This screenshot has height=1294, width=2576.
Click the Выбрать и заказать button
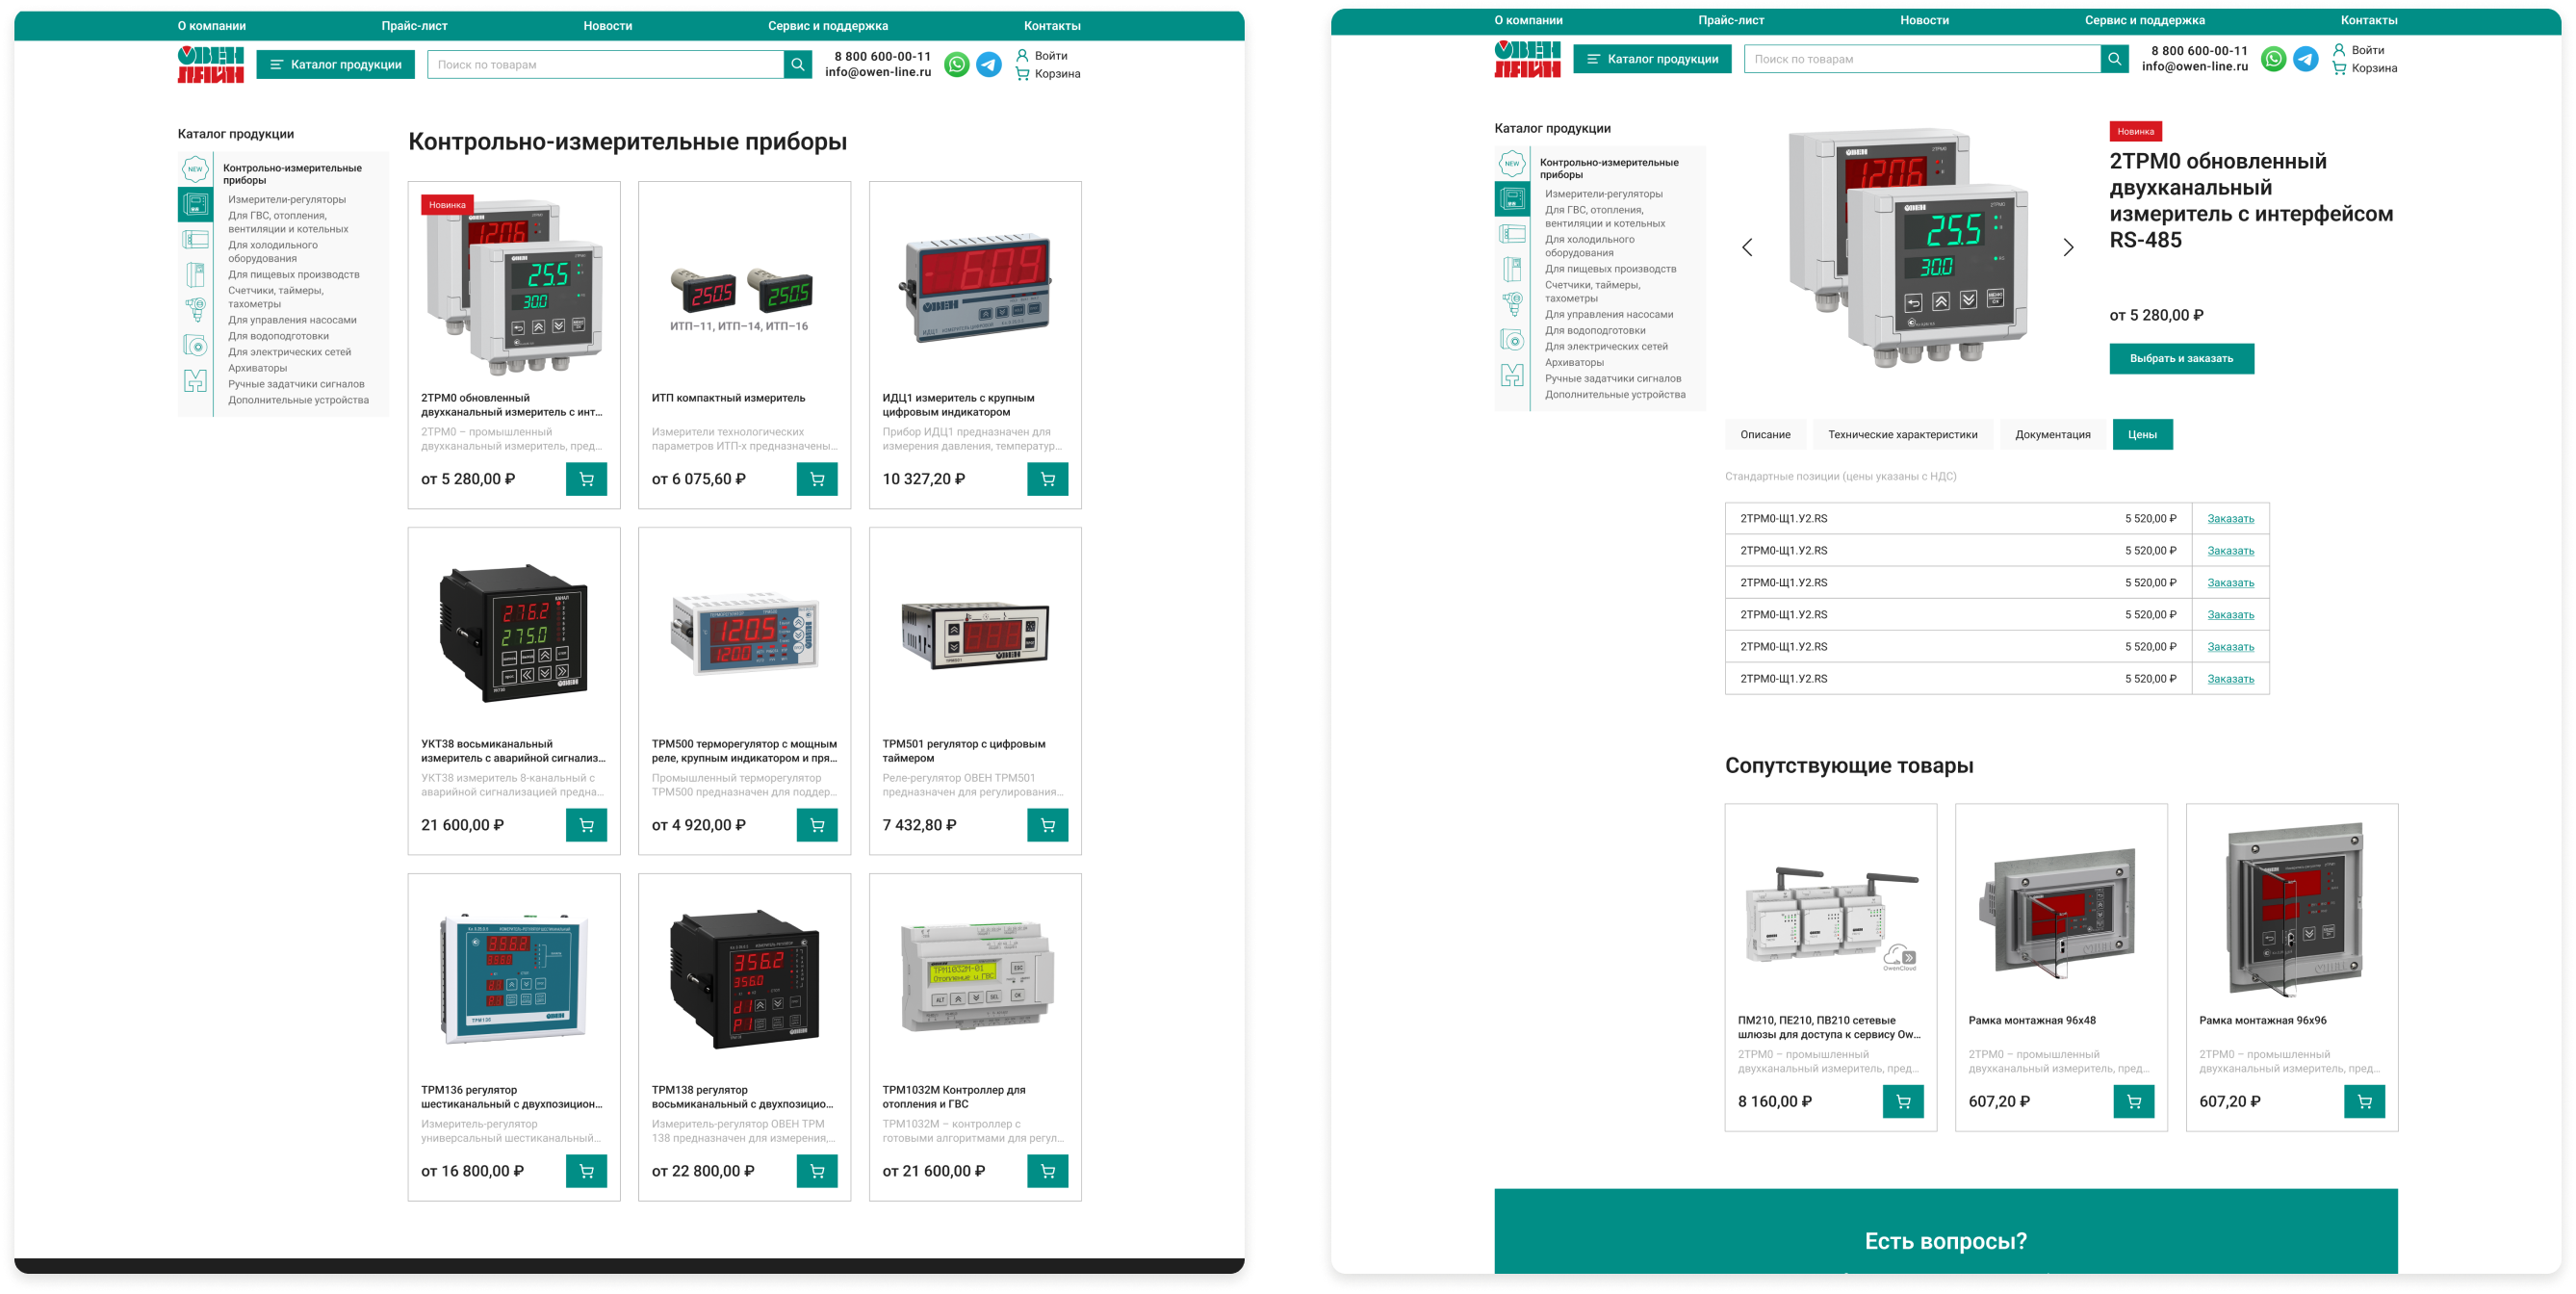point(2181,359)
